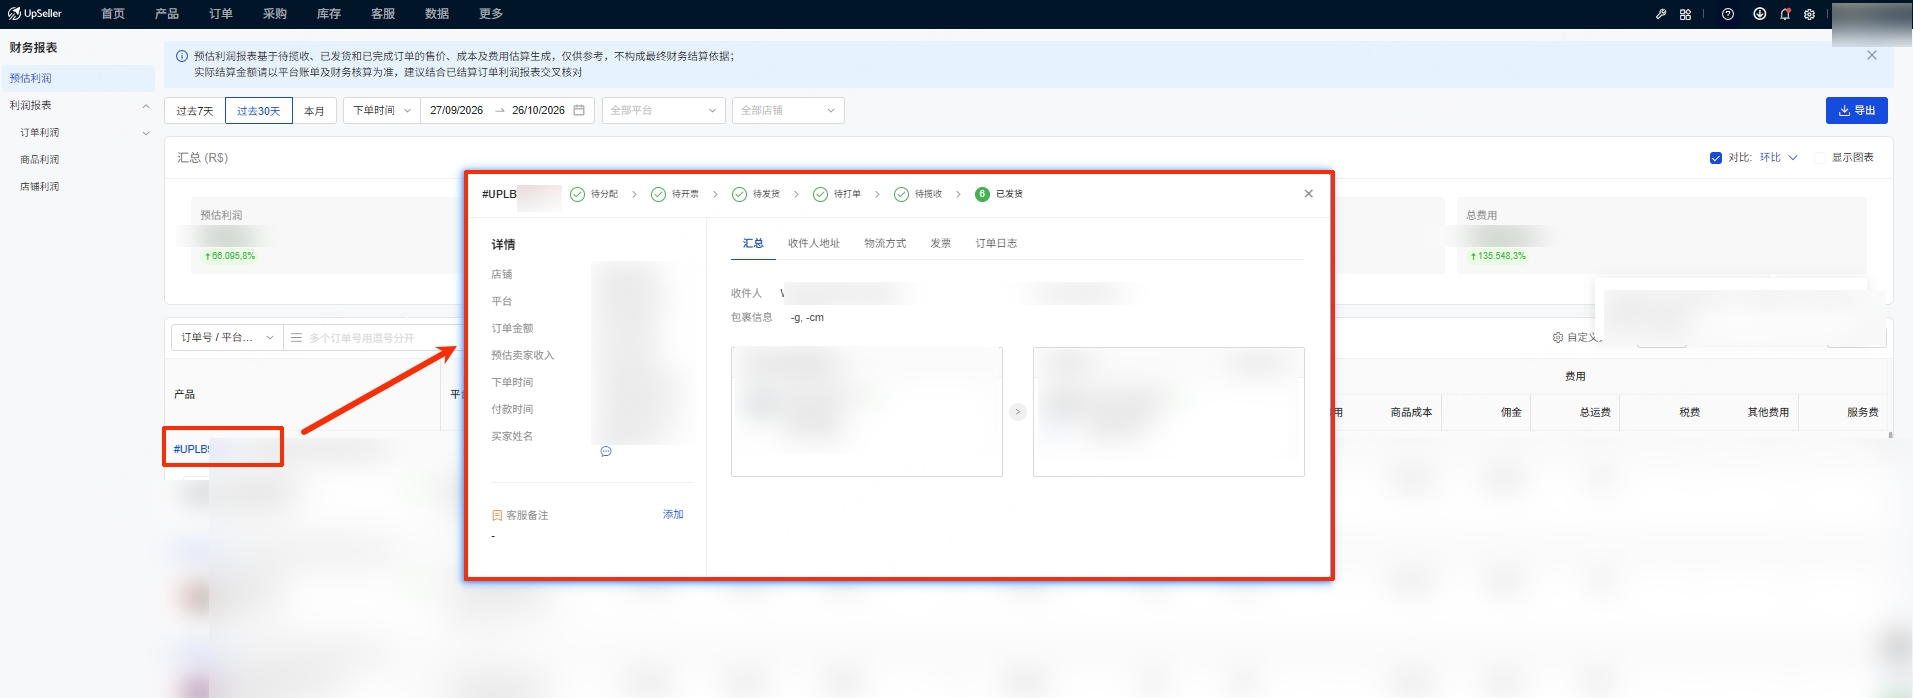1913x698 pixels.
Task: Click the 客服备注 note icon
Action: point(497,516)
